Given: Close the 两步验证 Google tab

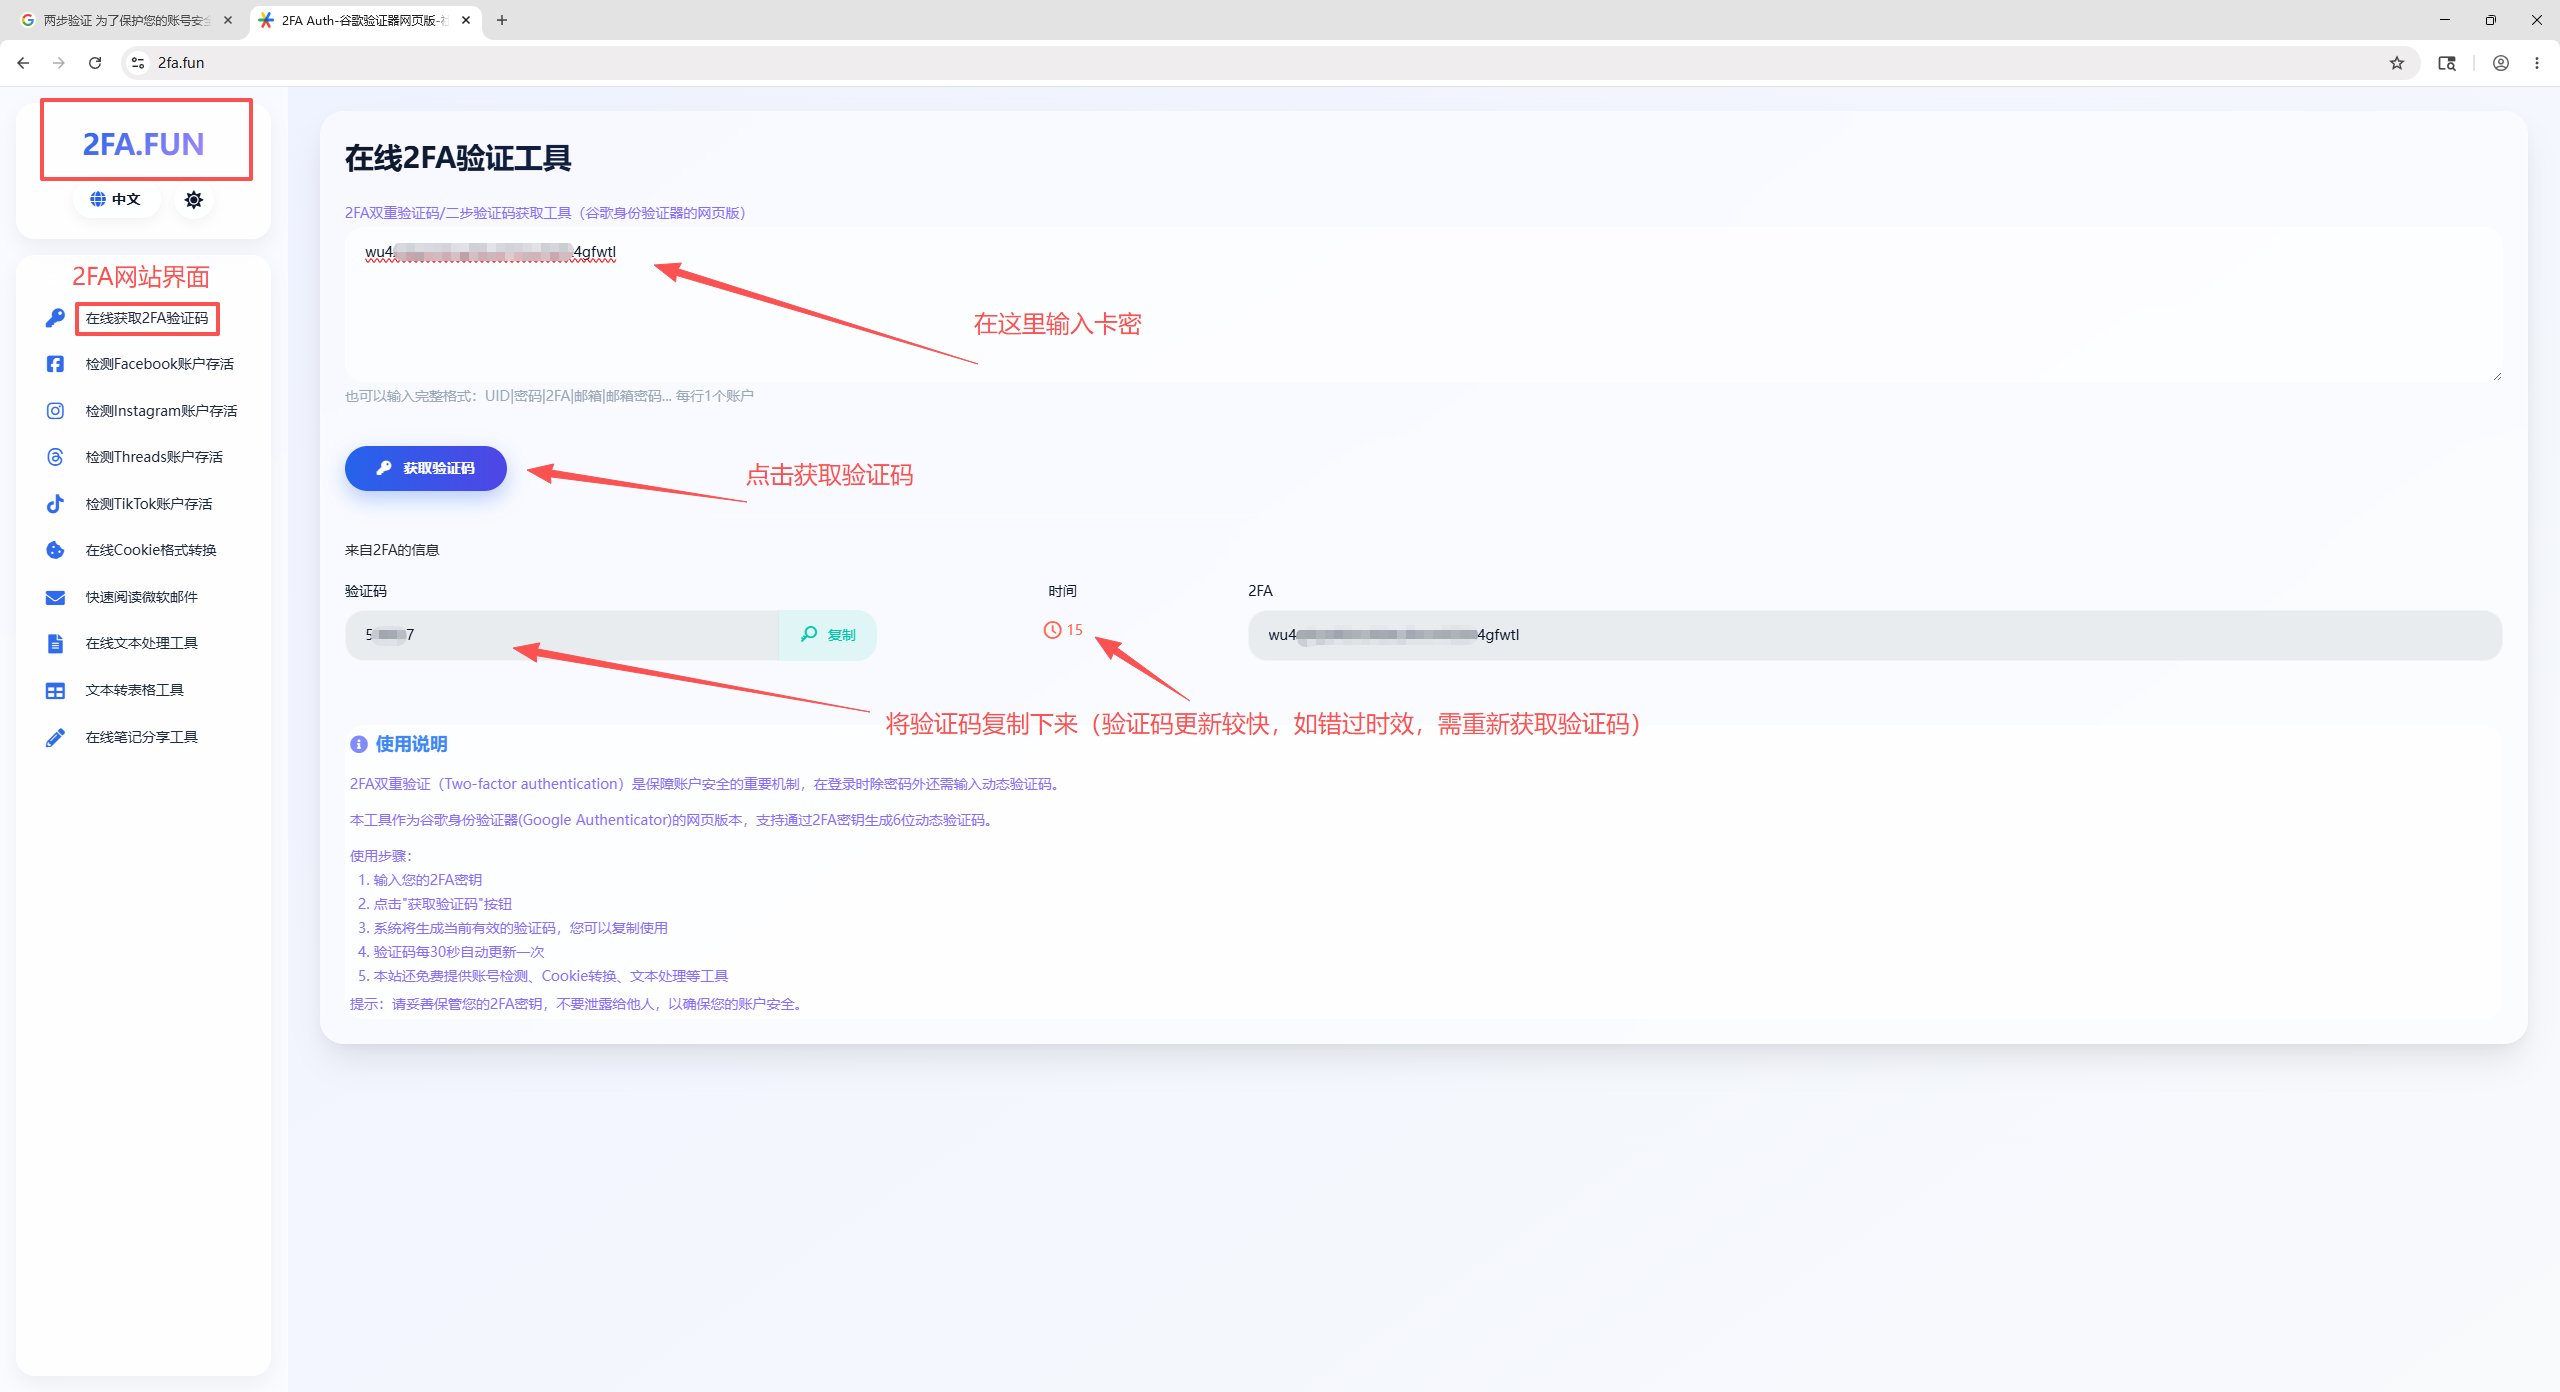Looking at the screenshot, I should tap(228, 20).
